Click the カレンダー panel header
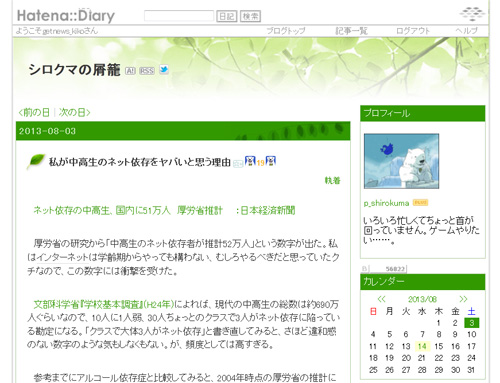This screenshot has width=500, height=383. point(423,282)
